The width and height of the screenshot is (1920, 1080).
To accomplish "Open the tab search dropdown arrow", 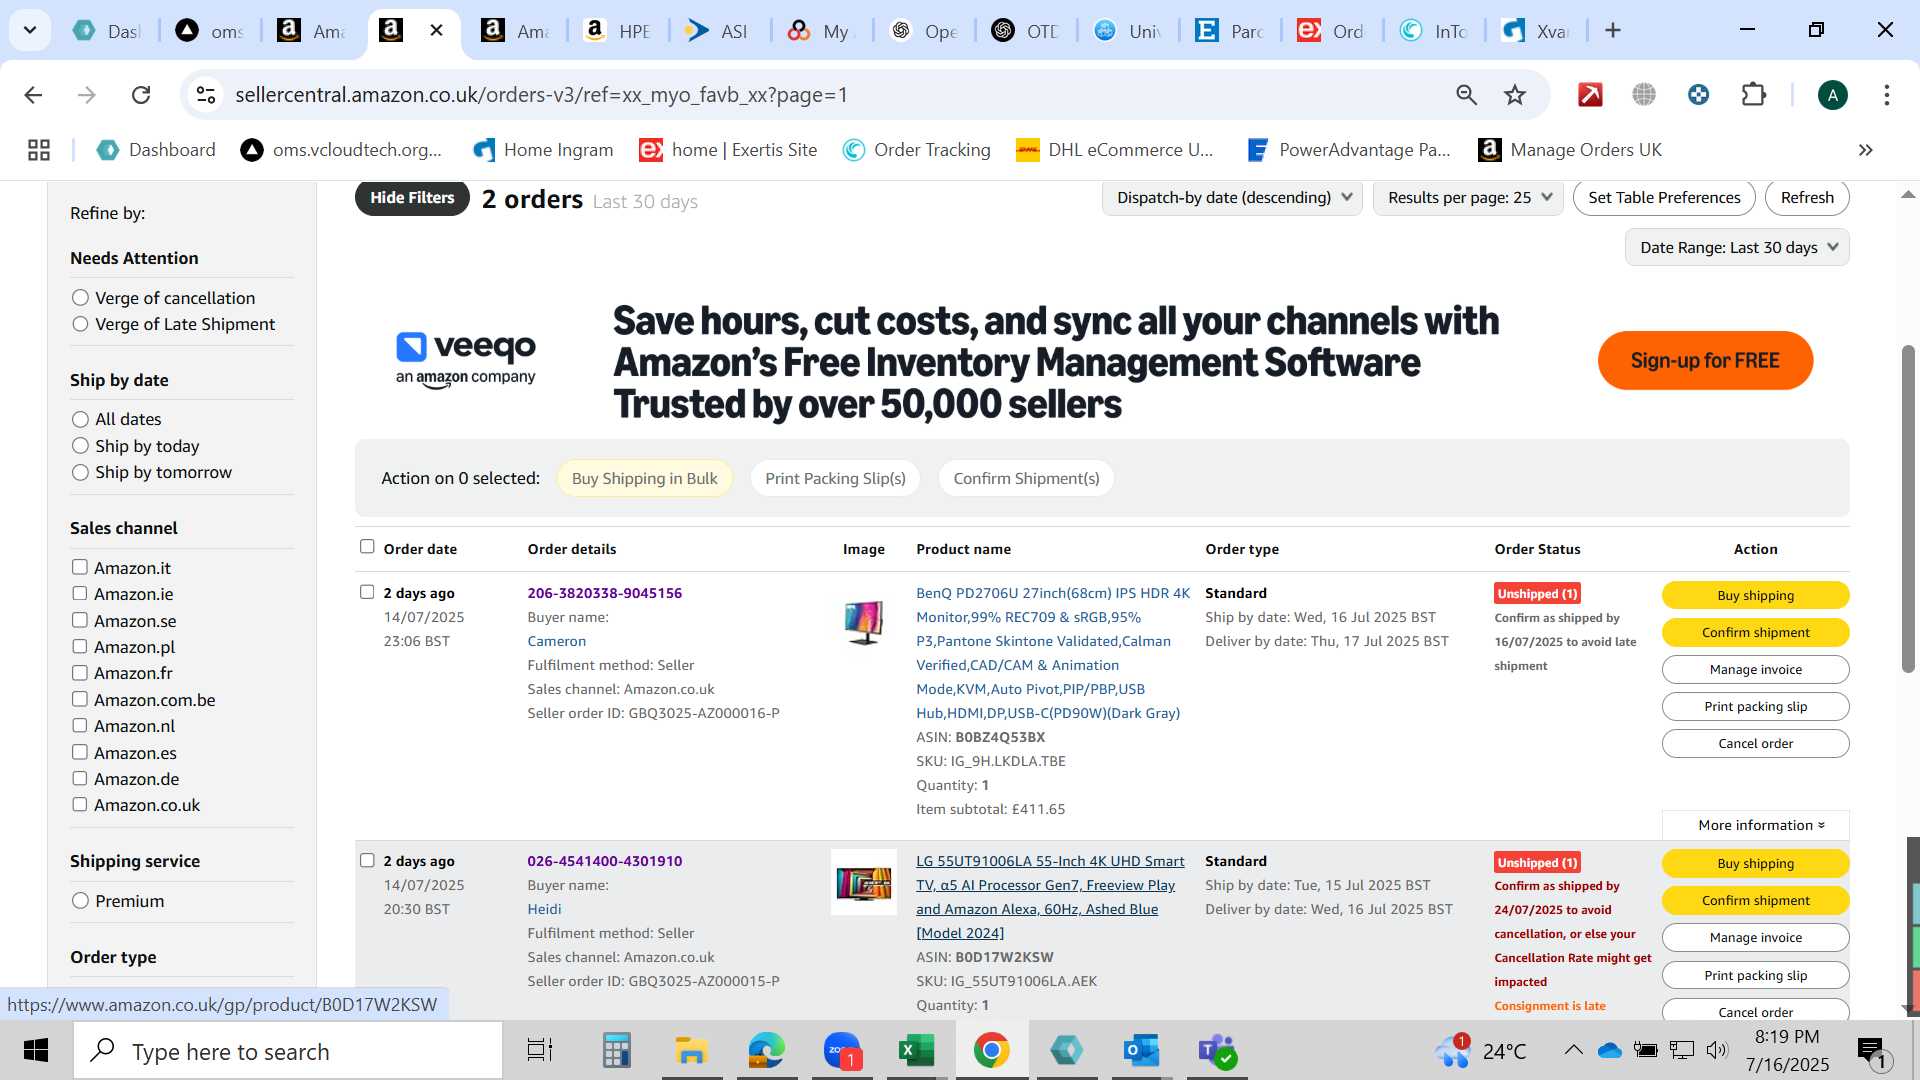I will pyautogui.click(x=30, y=30).
